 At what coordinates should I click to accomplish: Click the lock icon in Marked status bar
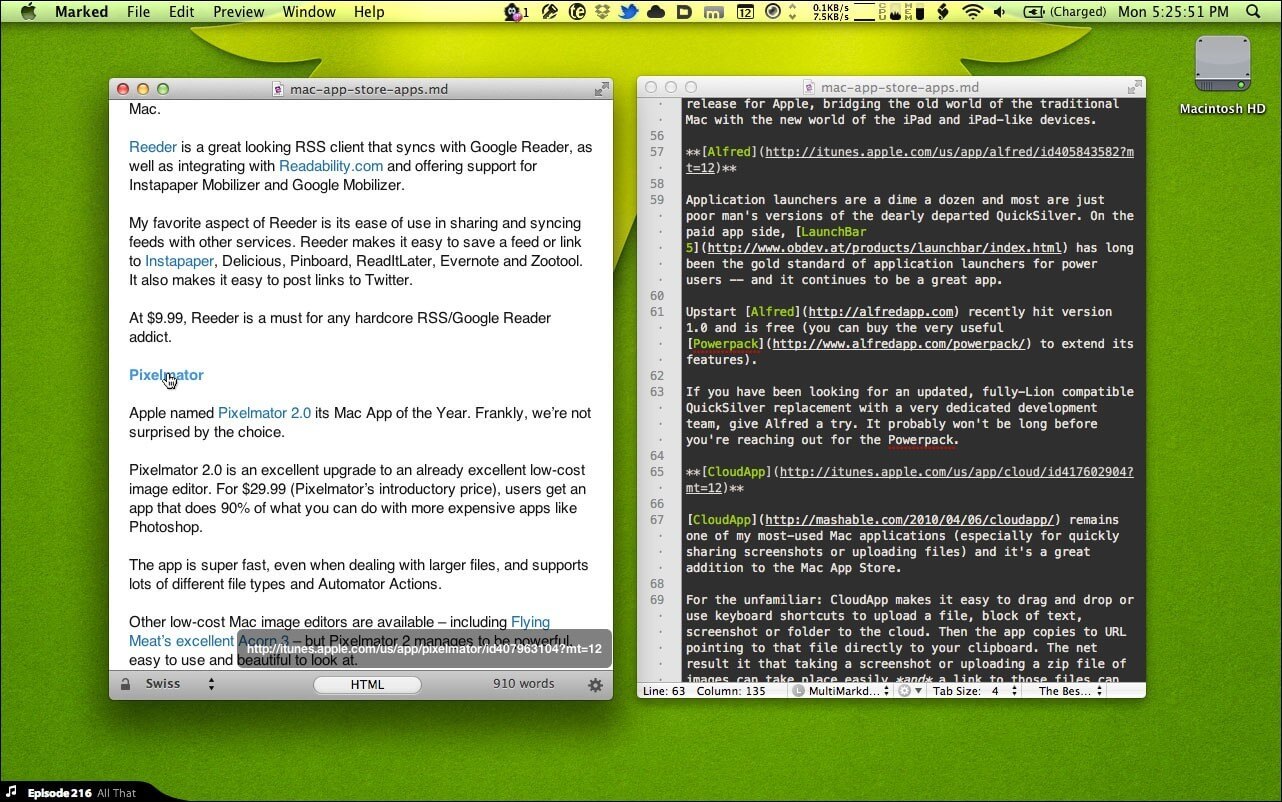125,685
